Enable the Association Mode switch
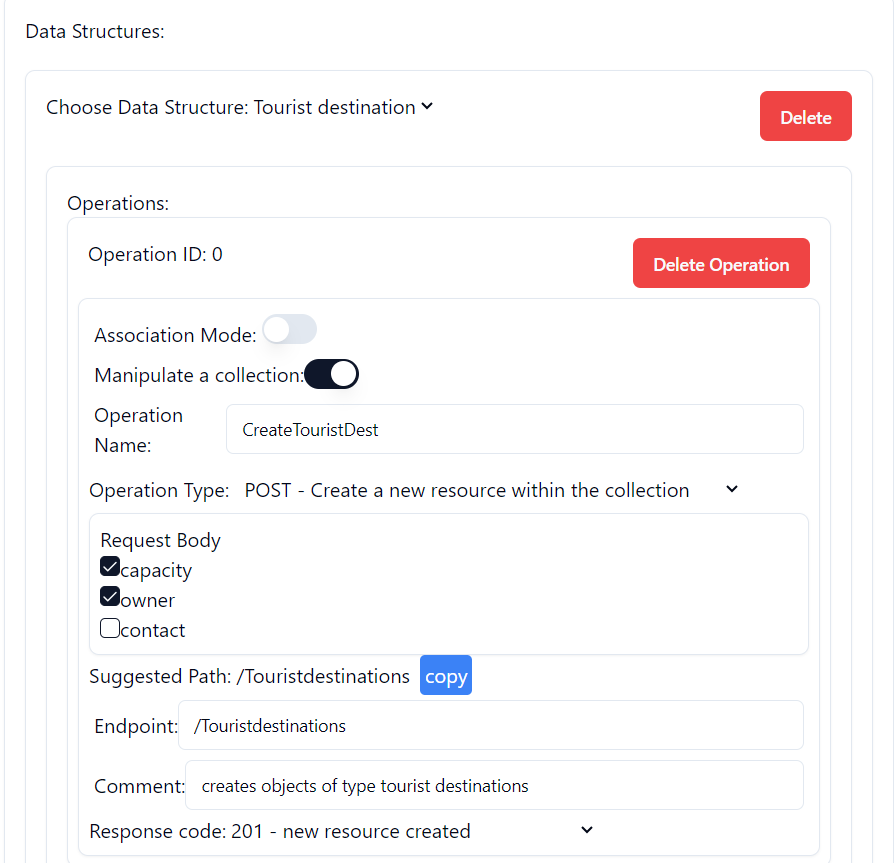This screenshot has height=863, width=894. tap(290, 330)
